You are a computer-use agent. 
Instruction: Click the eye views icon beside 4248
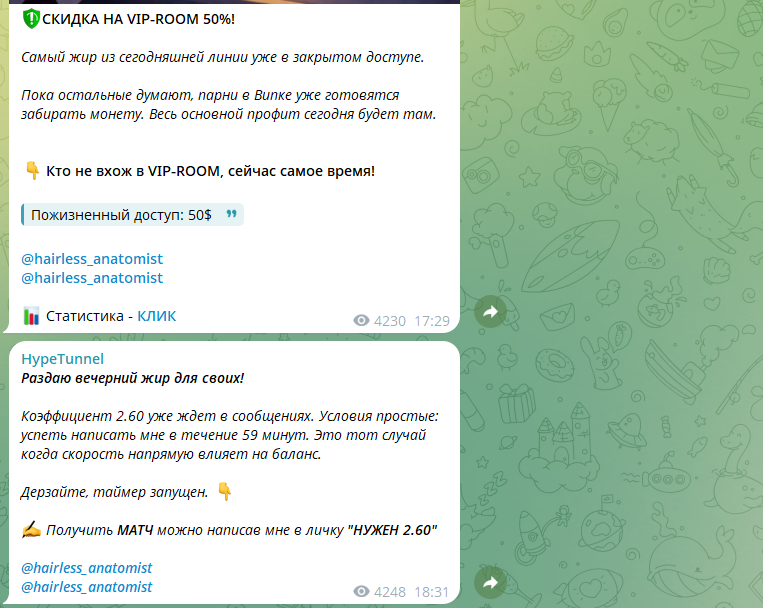(361, 591)
